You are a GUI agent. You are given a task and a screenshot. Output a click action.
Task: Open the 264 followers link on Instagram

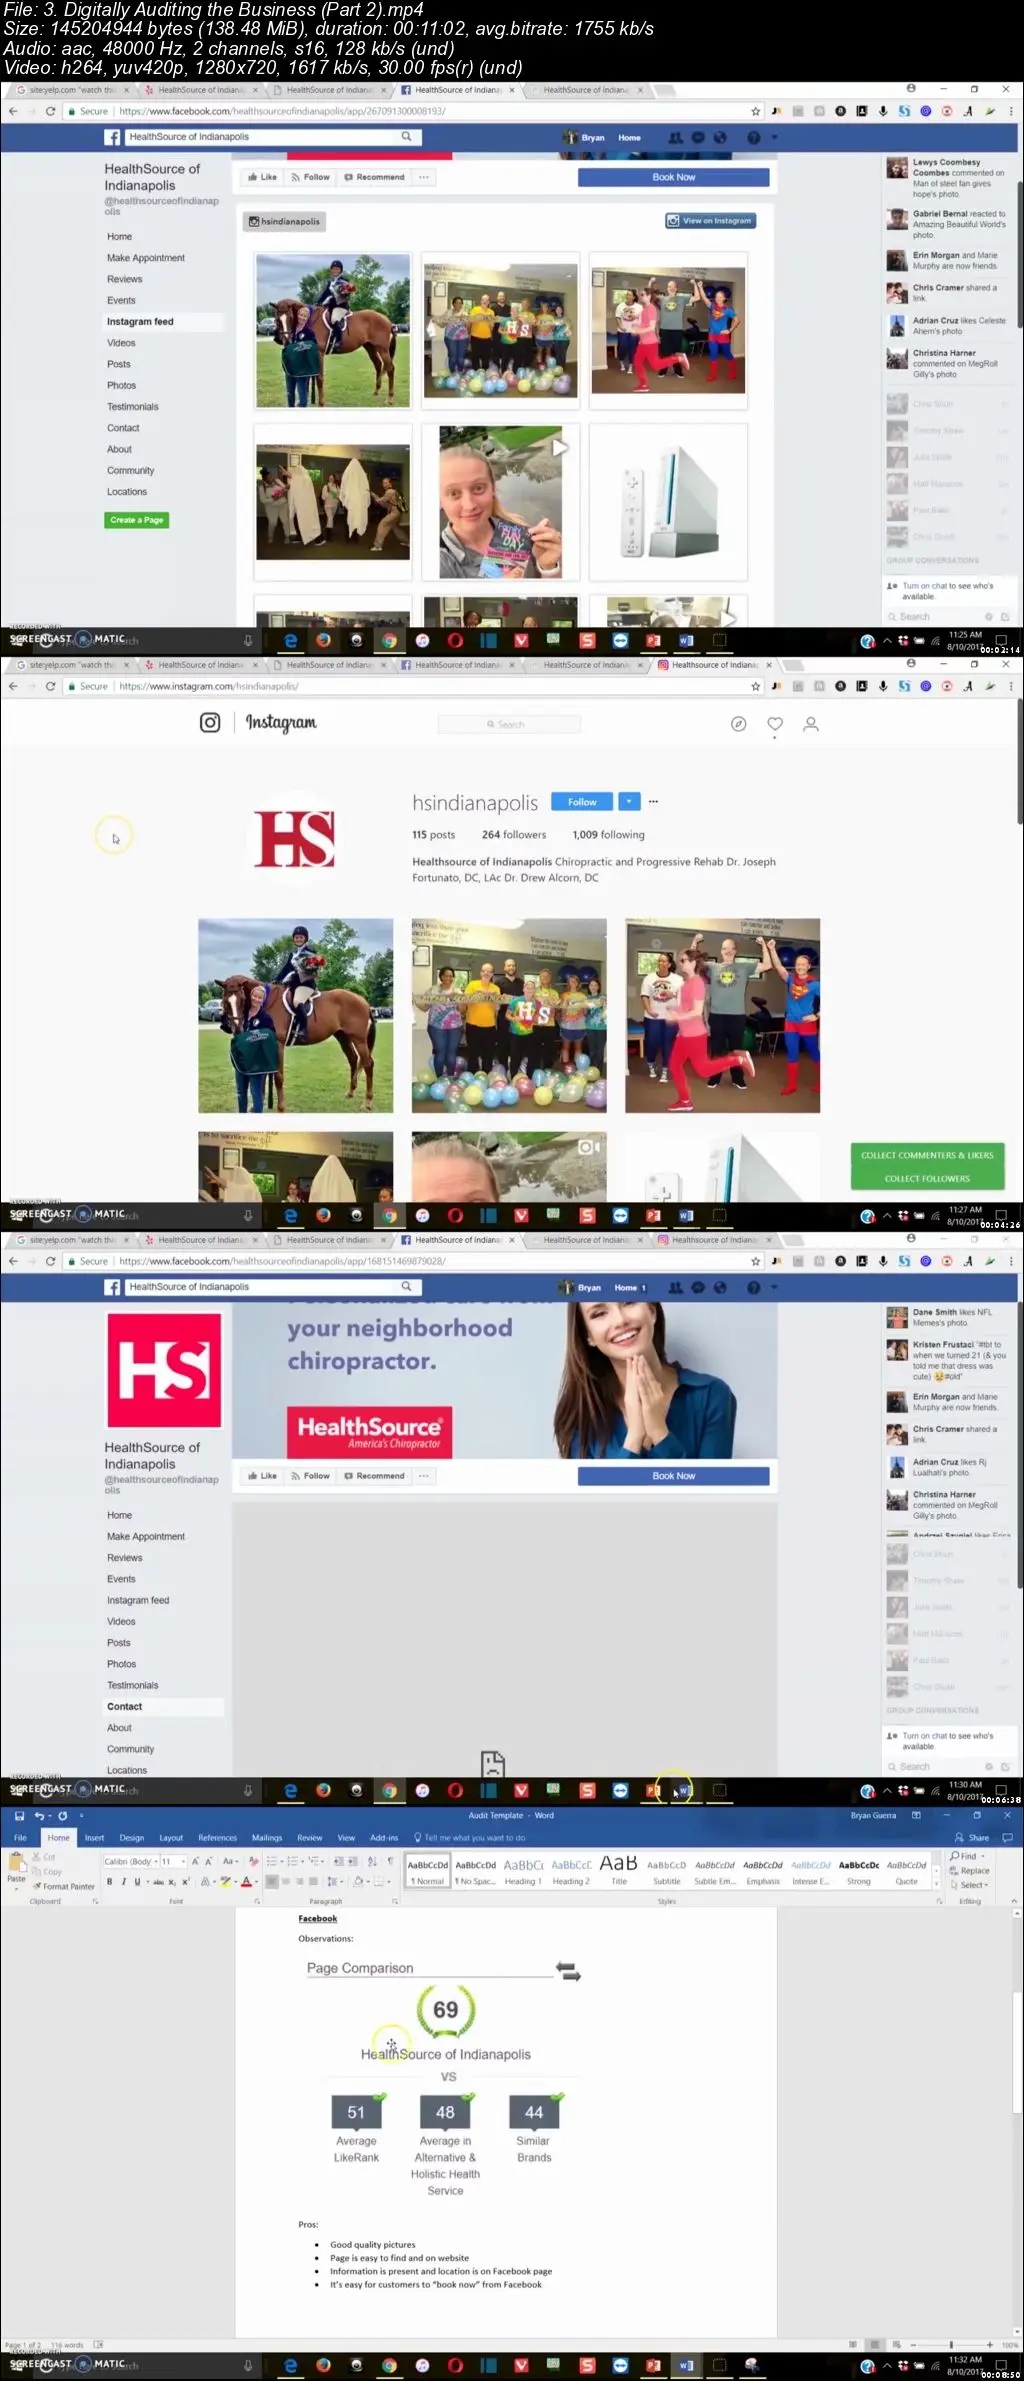(x=514, y=834)
